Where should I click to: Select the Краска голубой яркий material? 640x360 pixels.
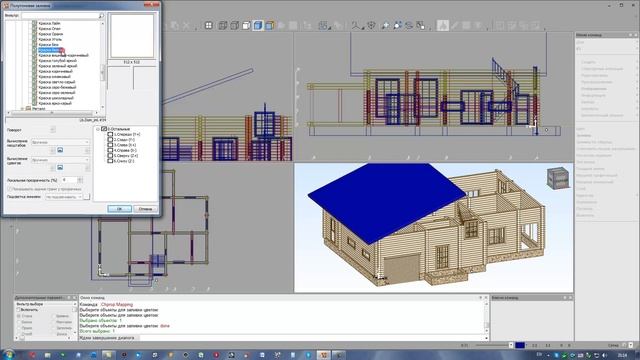click(58, 60)
